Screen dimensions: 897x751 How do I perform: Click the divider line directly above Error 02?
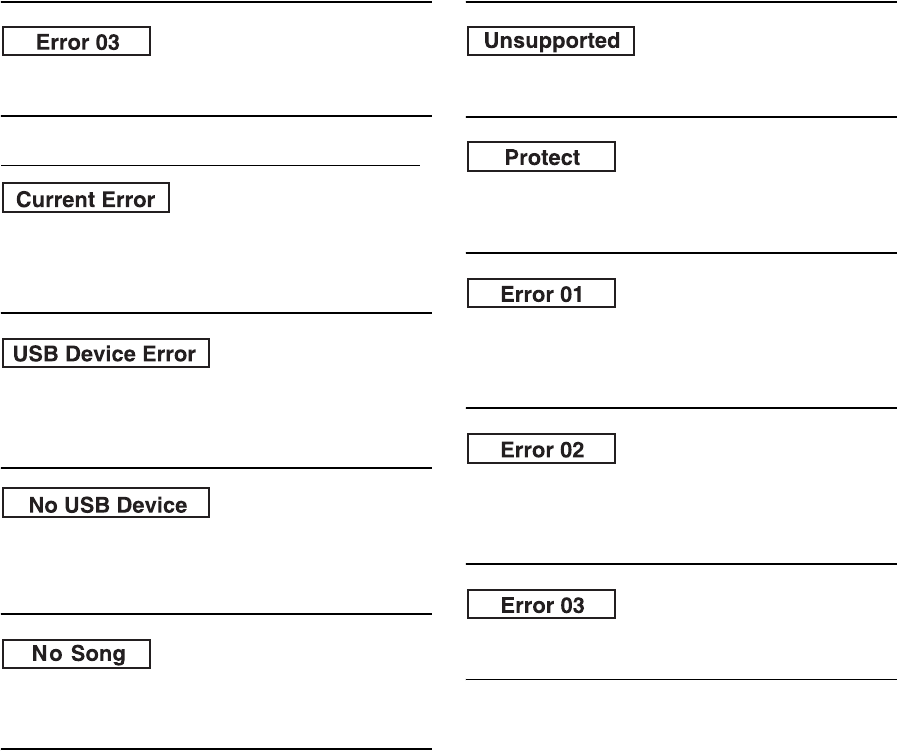pyautogui.click(x=682, y=408)
